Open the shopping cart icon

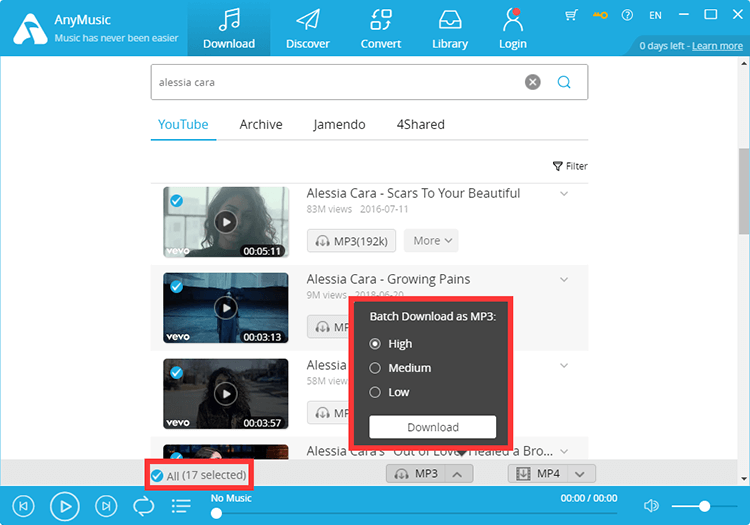571,15
